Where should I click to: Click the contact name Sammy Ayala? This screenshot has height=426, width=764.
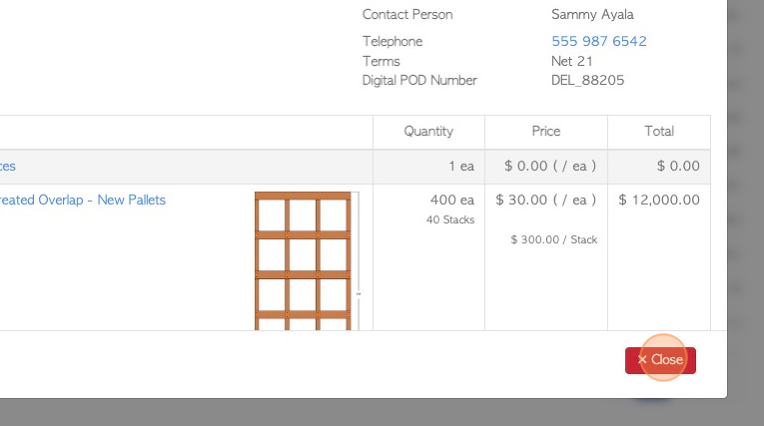tap(592, 15)
